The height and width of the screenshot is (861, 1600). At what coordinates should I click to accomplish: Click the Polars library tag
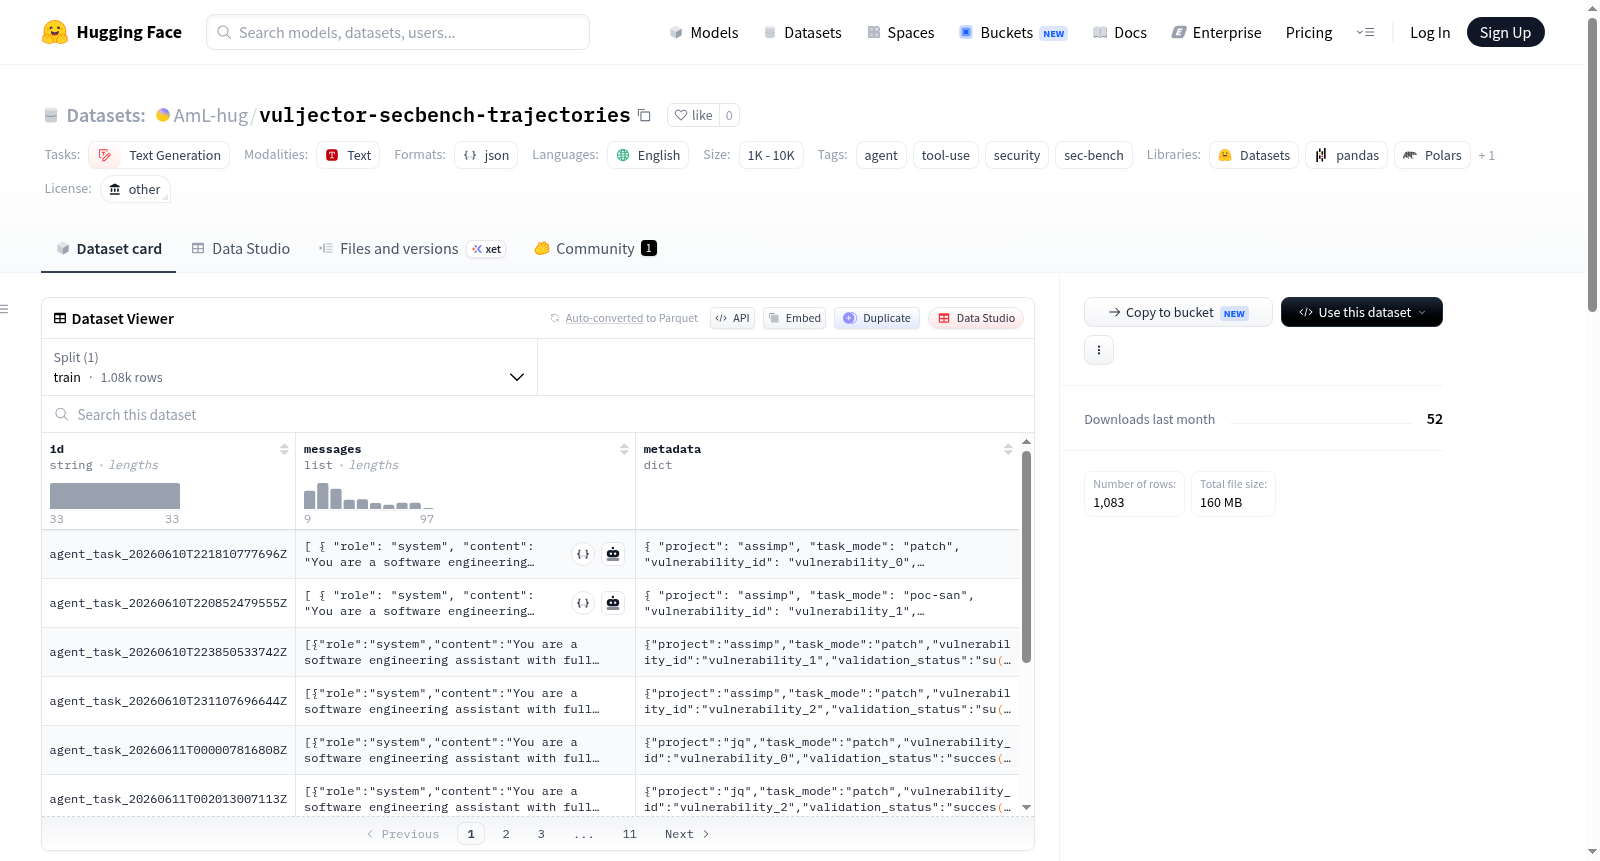[1432, 155]
